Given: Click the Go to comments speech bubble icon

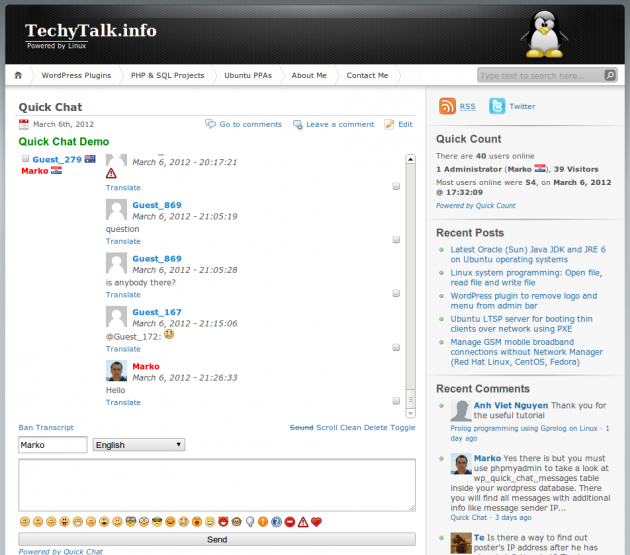Looking at the screenshot, I should coord(210,124).
